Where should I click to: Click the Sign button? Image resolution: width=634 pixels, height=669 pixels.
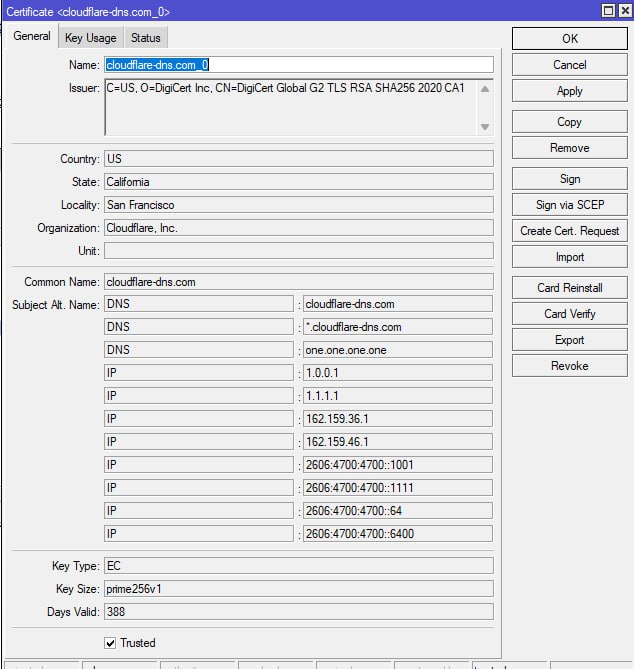pyautogui.click(x=570, y=179)
